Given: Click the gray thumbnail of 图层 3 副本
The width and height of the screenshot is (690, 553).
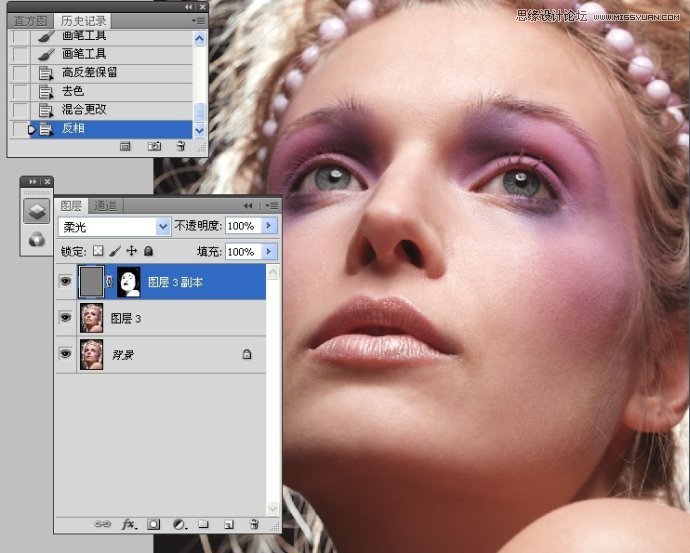Looking at the screenshot, I should click(92, 282).
